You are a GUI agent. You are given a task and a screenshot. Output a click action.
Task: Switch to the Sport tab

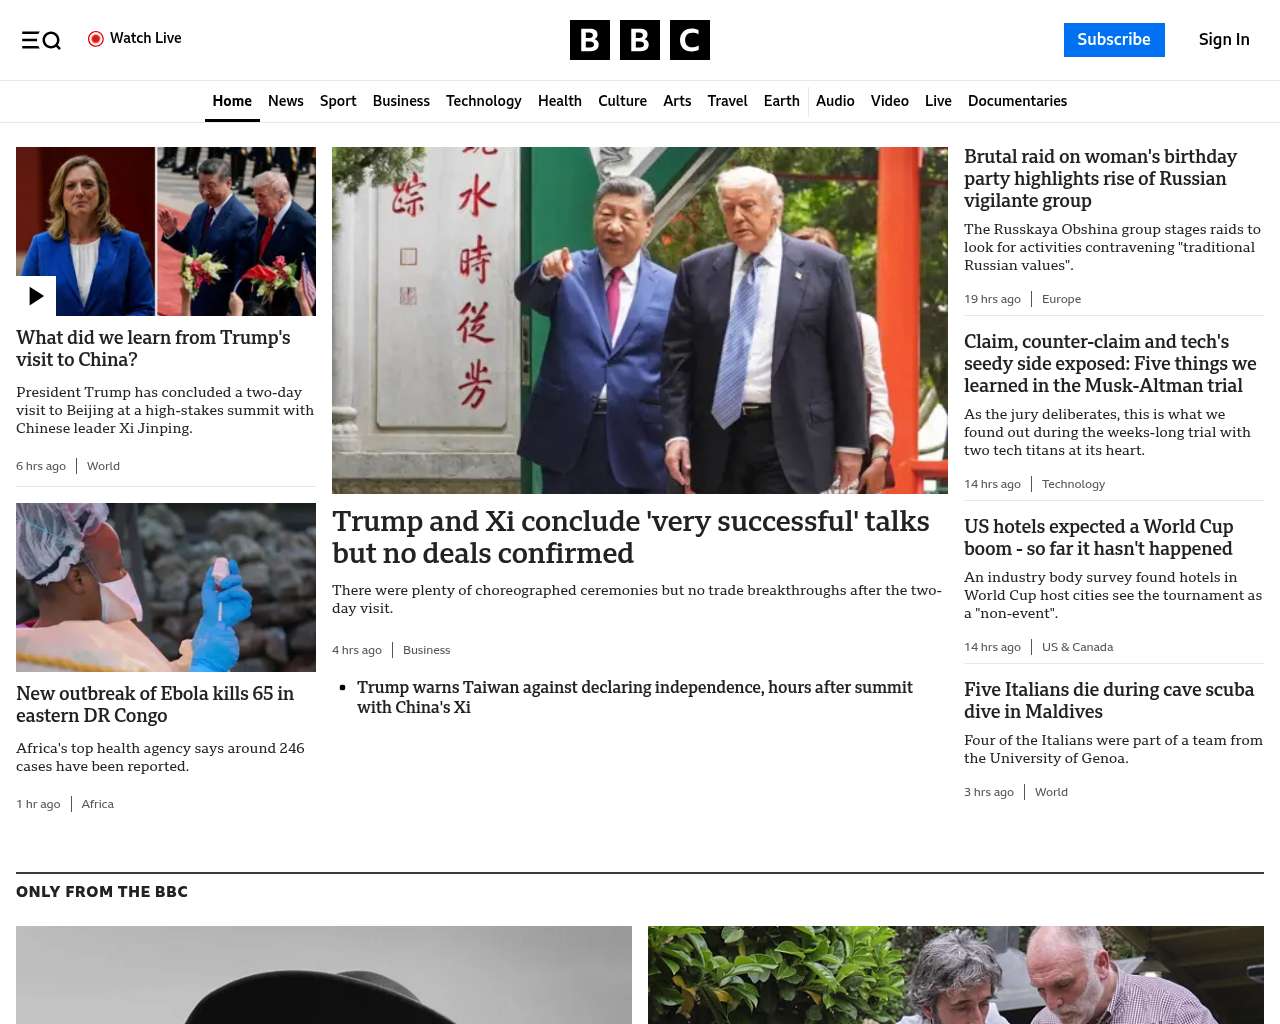tap(338, 101)
